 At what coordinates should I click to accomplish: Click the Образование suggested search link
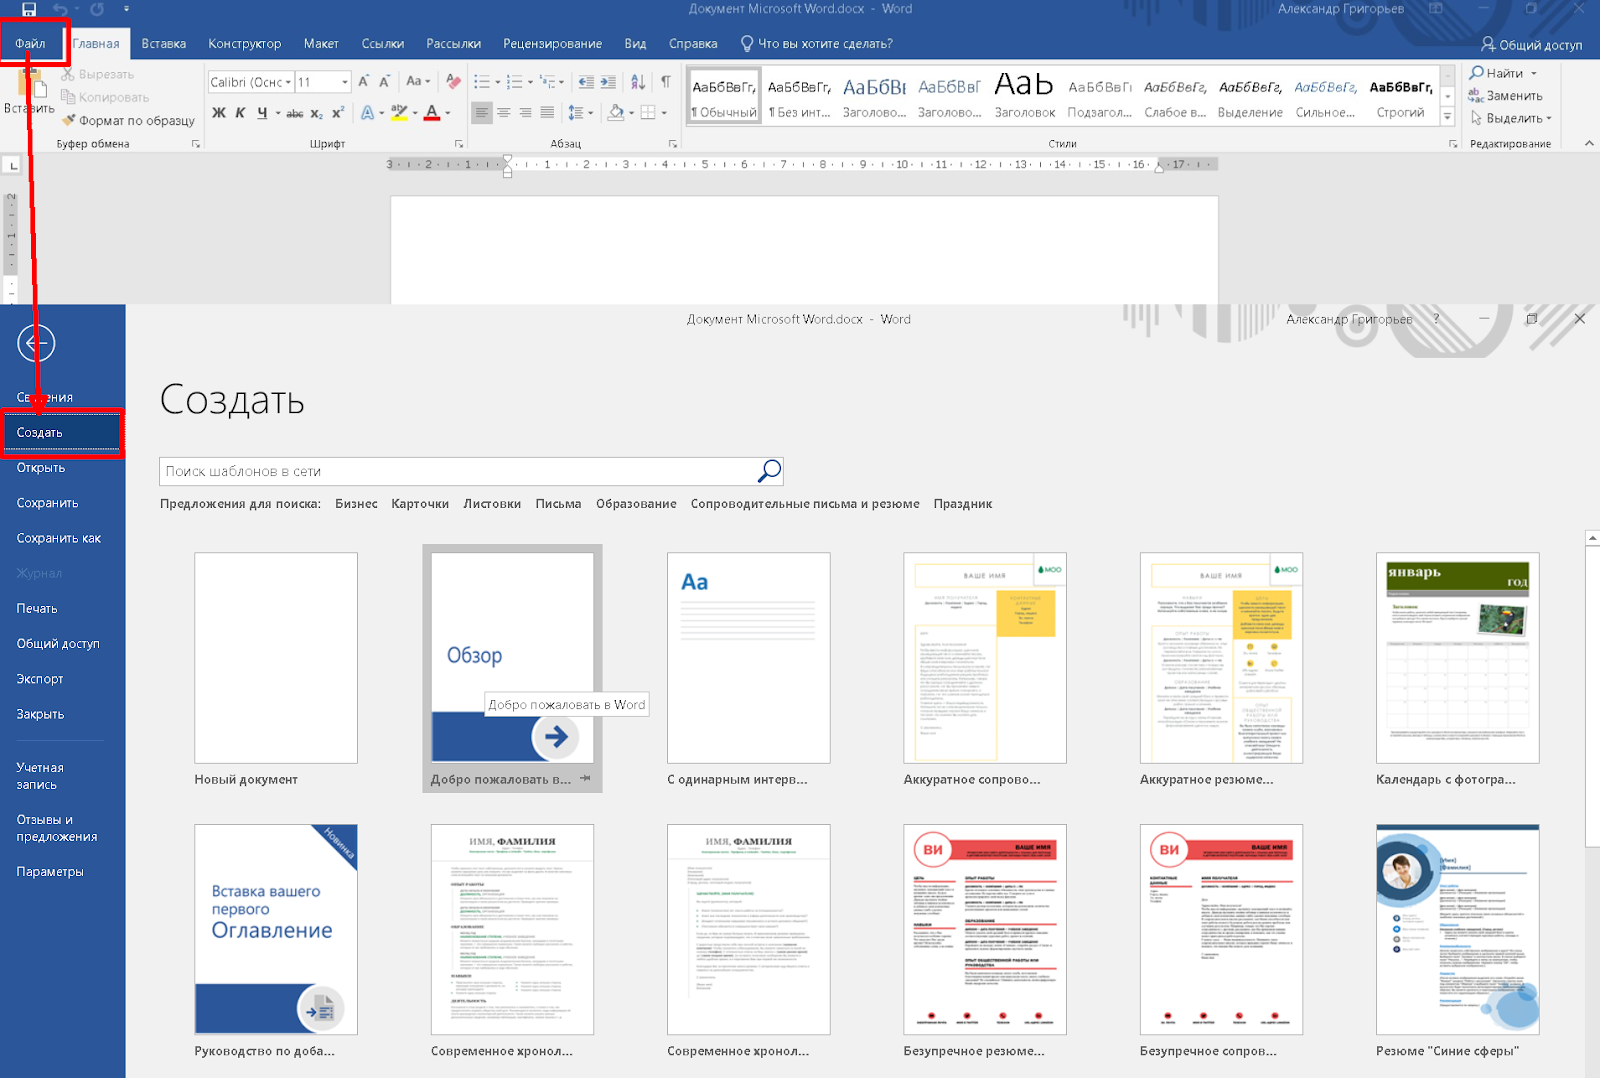636,504
